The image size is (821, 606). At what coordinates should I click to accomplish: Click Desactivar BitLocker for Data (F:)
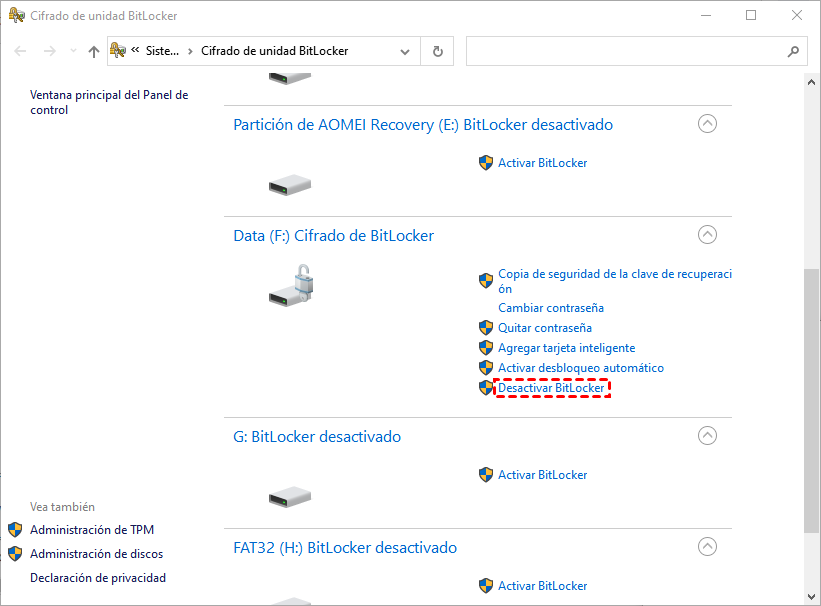coord(551,388)
